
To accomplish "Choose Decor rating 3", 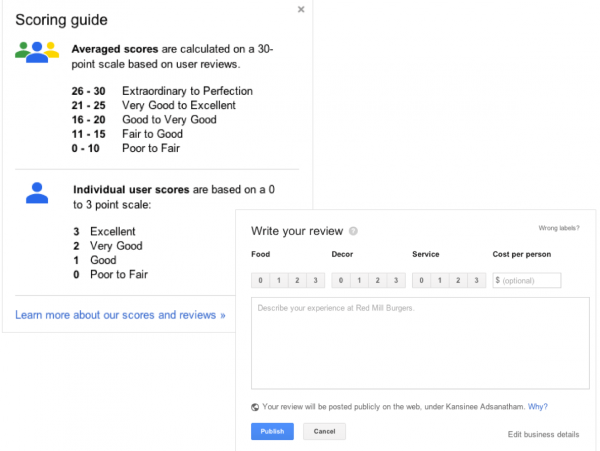I will click(x=396, y=280).
